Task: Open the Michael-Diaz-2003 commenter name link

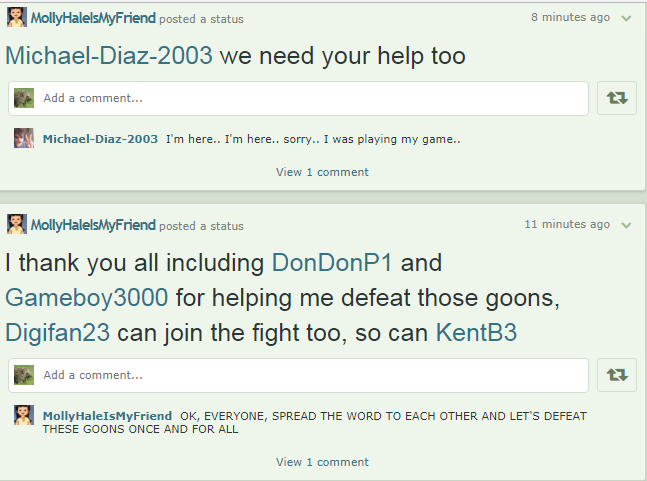Action: (100, 139)
